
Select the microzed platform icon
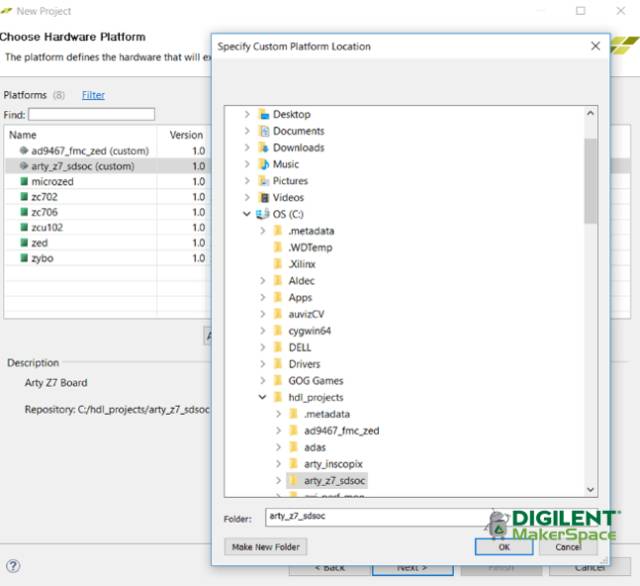click(x=23, y=182)
